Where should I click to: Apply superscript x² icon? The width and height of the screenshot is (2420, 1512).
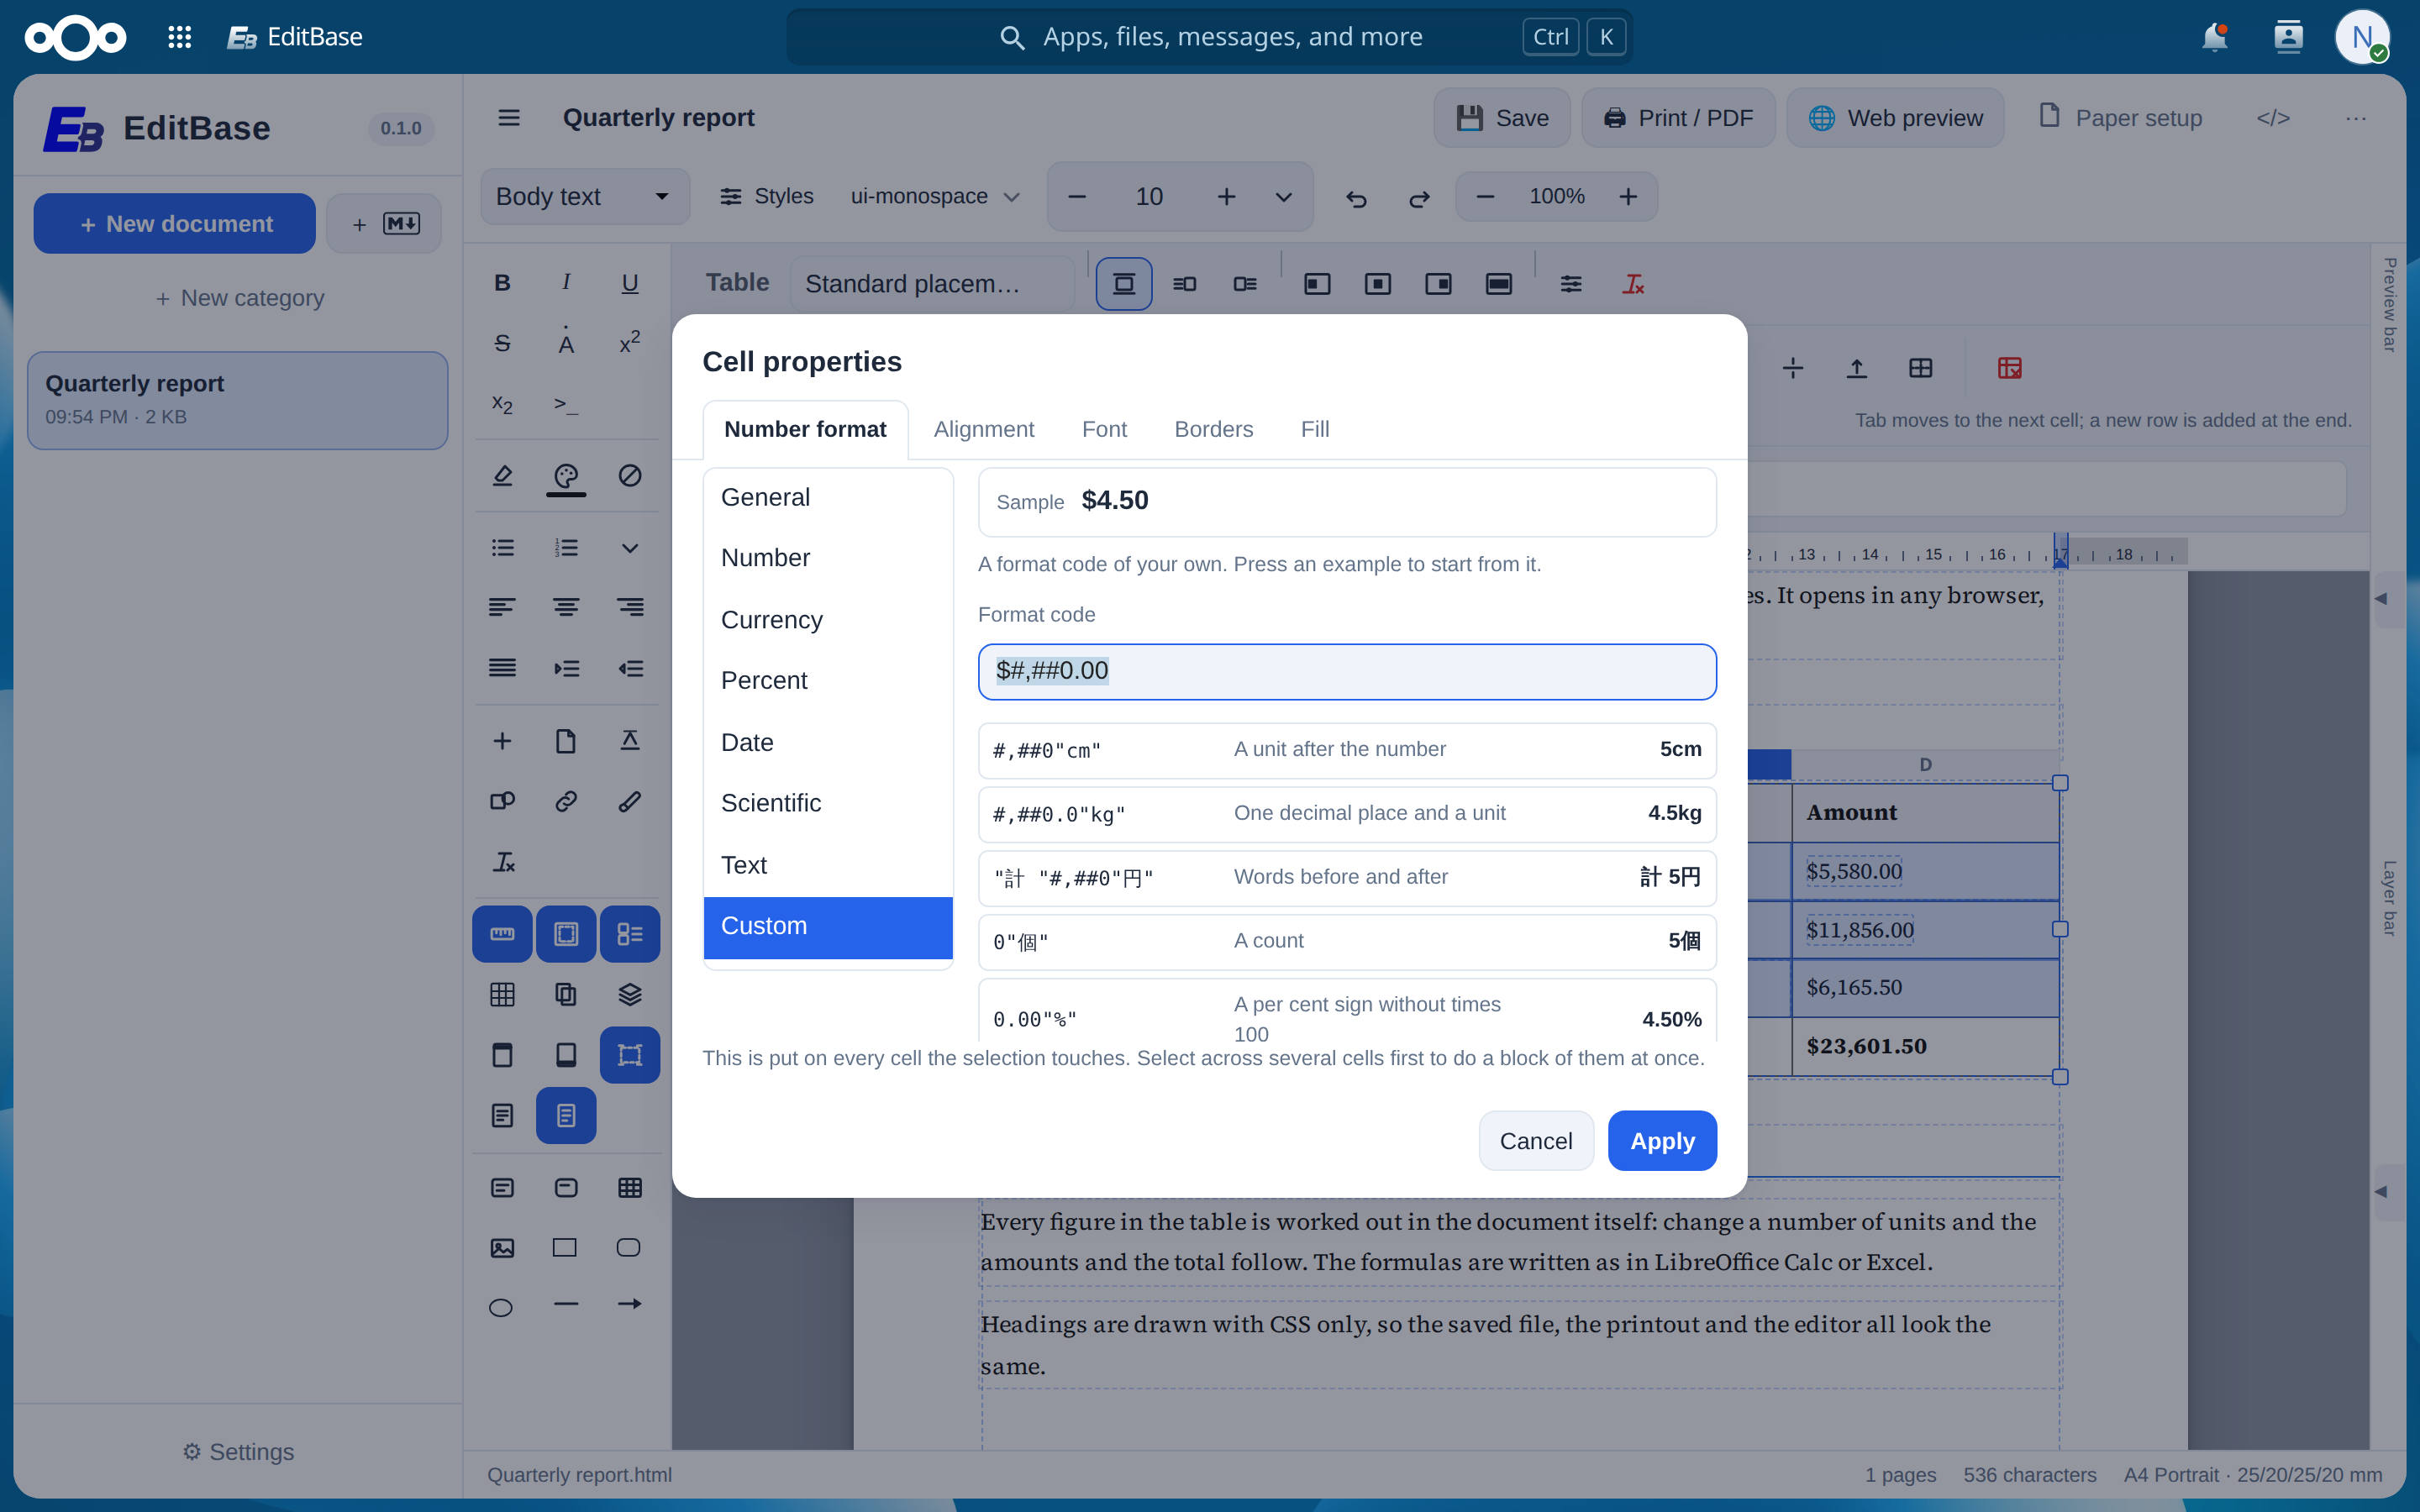pyautogui.click(x=630, y=344)
